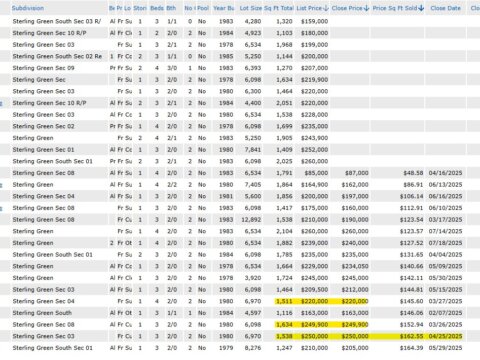Sort by the Year Bu column header
Image resolution: width=480 pixels, height=360 pixels.
click(224, 8)
